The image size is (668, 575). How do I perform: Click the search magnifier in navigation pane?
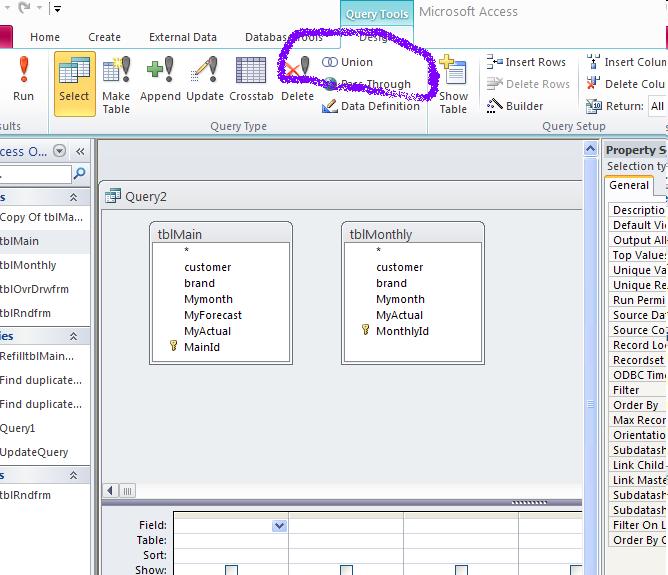80,173
